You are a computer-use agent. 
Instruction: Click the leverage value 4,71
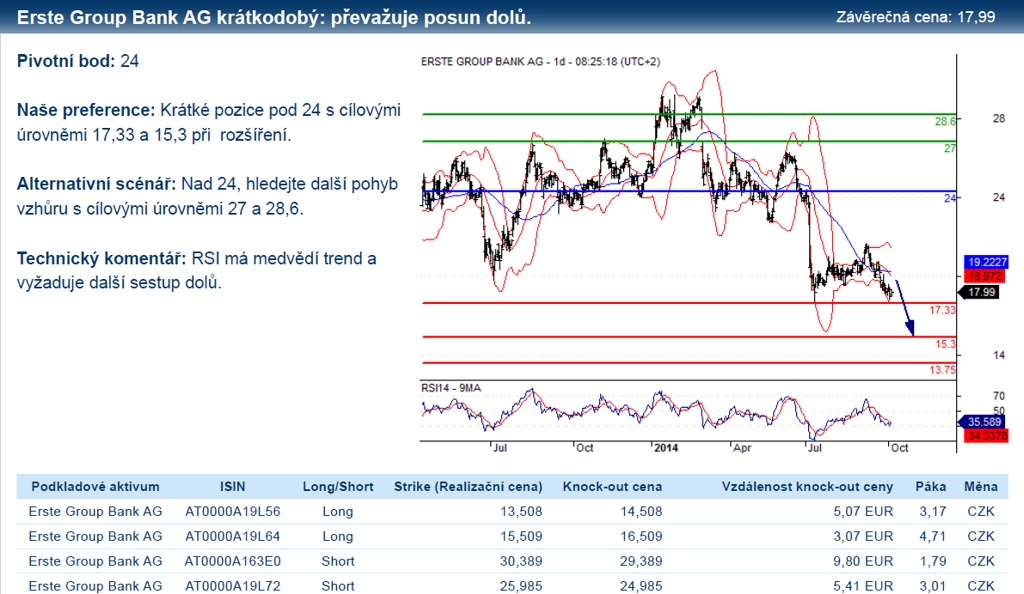[x=933, y=537]
